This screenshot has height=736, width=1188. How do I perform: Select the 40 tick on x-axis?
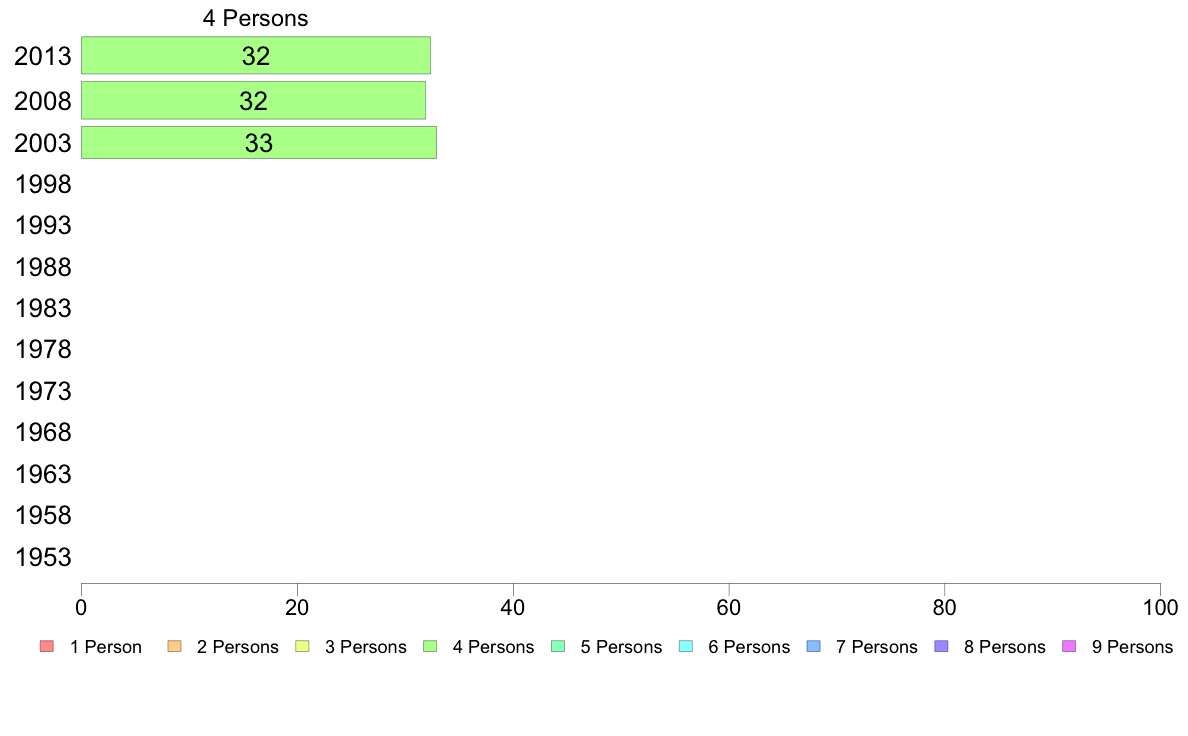pyautogui.click(x=513, y=607)
